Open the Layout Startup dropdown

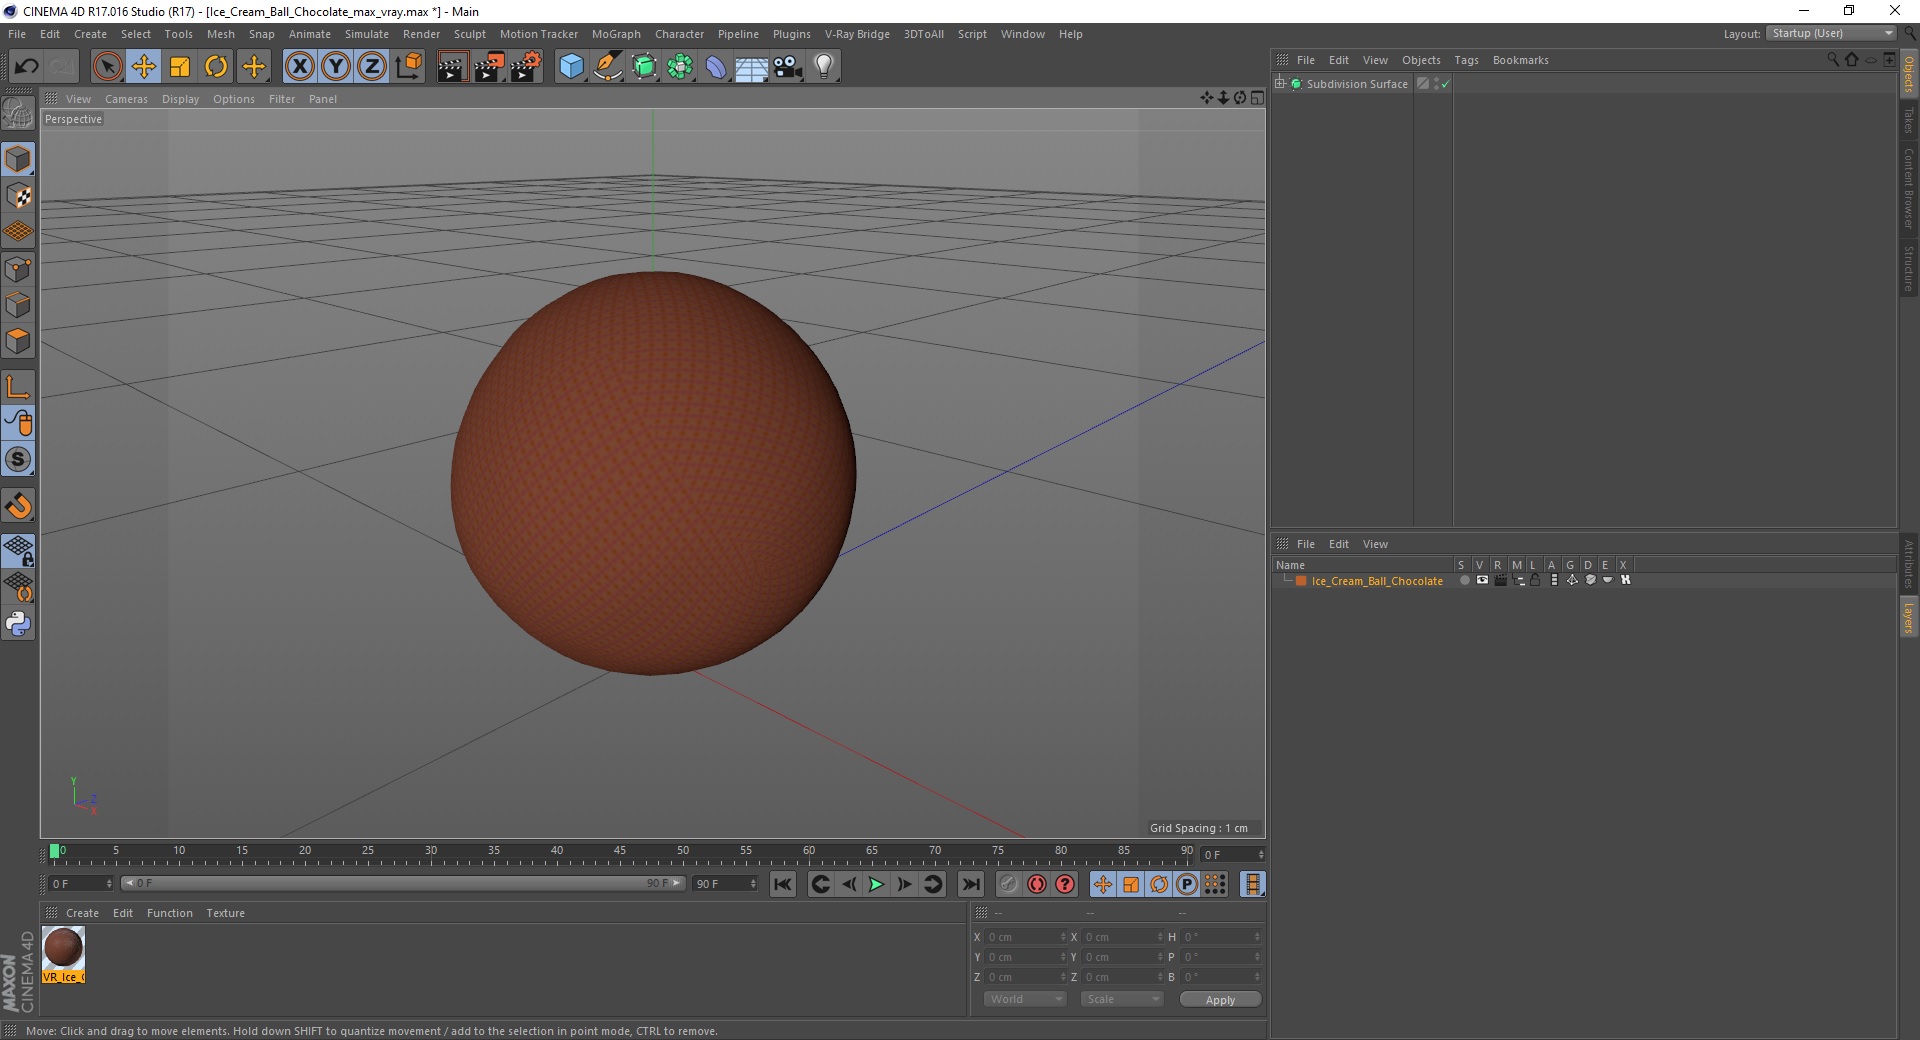tap(1832, 33)
